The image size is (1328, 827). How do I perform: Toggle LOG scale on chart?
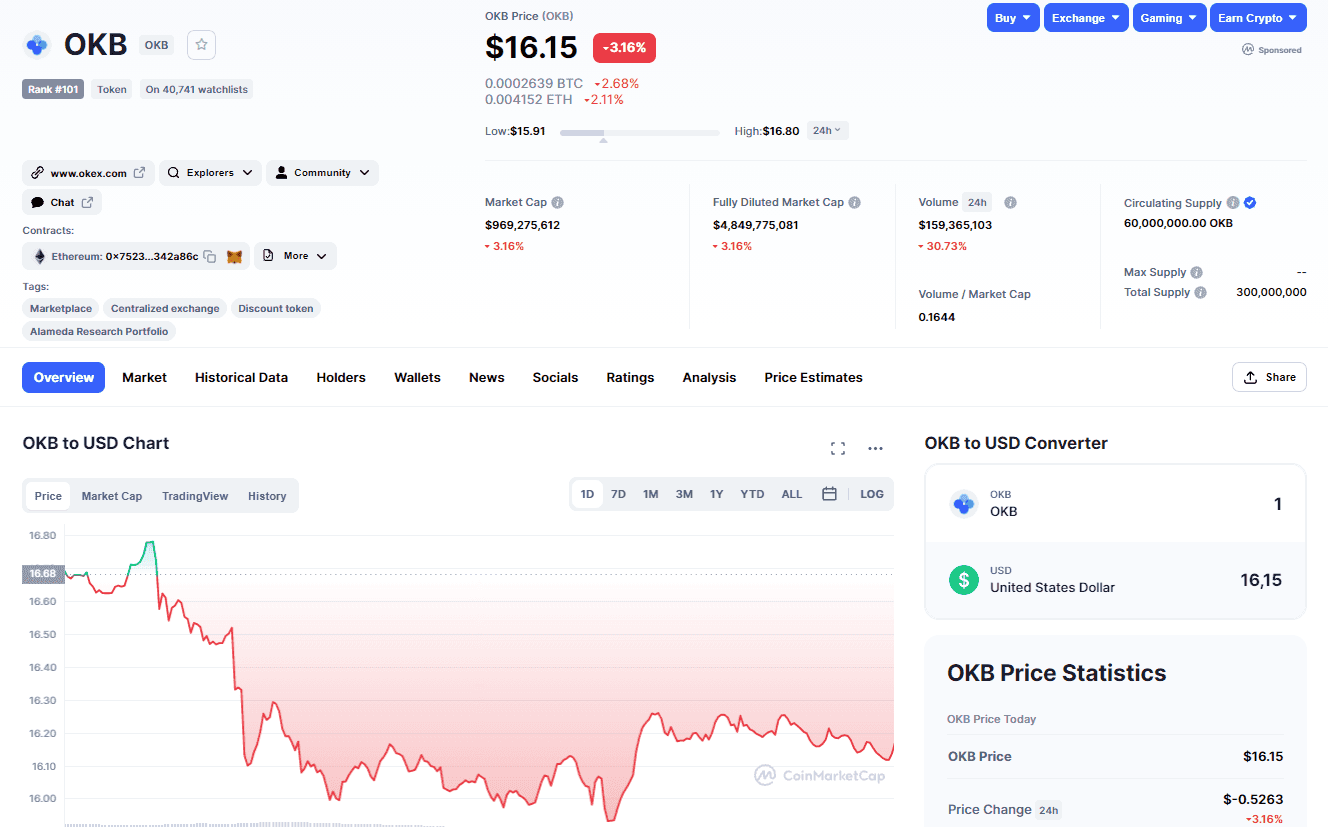click(x=872, y=494)
